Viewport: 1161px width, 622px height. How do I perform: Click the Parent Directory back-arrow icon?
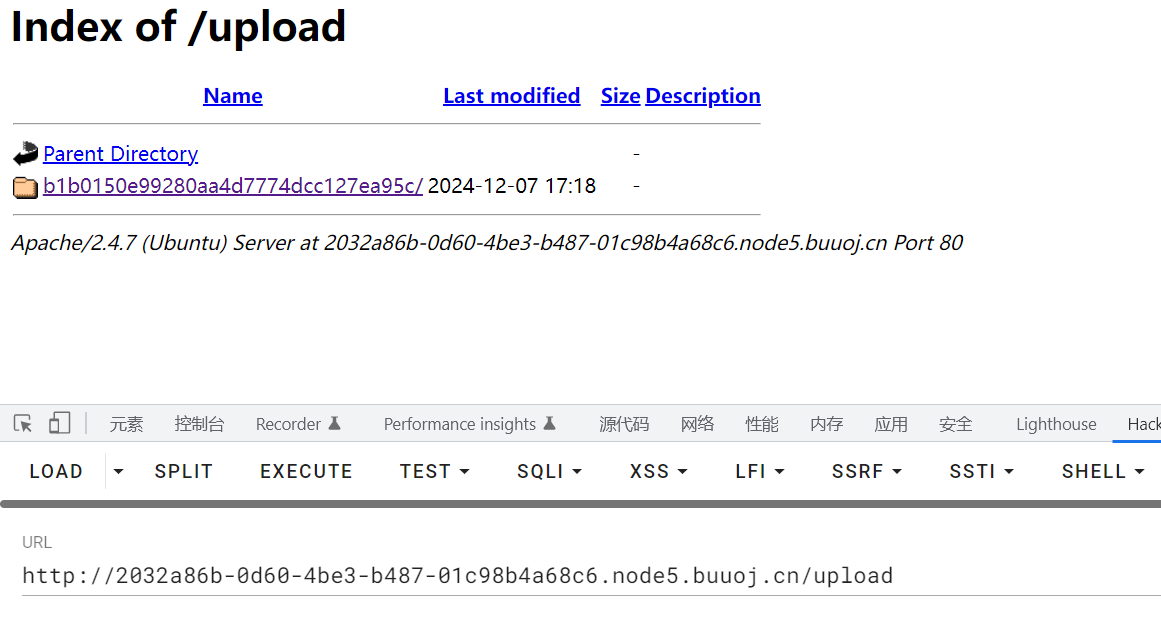[25, 154]
